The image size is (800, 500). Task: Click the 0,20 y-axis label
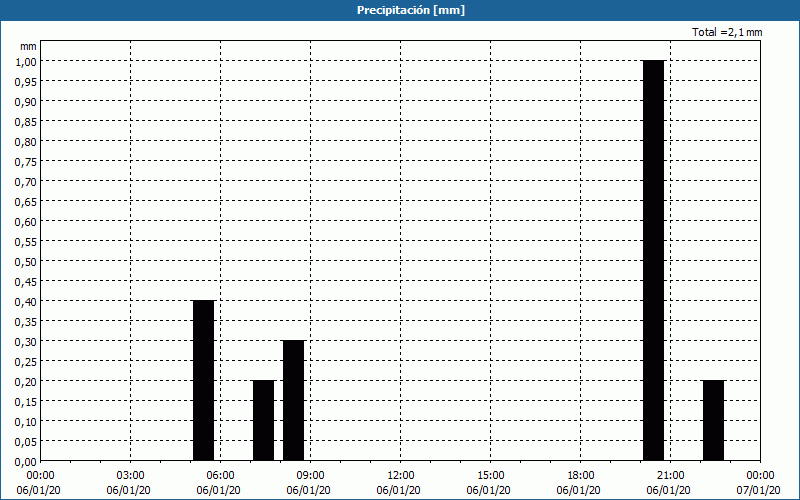click(x=26, y=382)
